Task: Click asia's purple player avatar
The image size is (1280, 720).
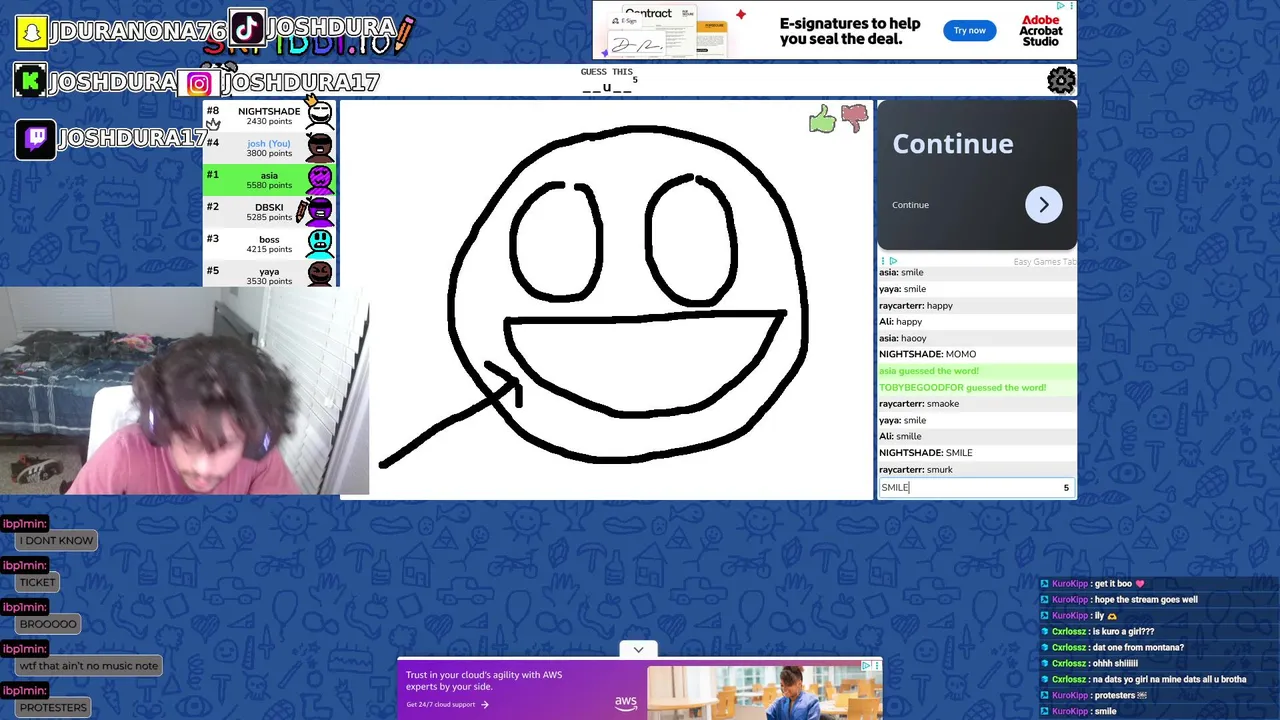Action: point(320,180)
